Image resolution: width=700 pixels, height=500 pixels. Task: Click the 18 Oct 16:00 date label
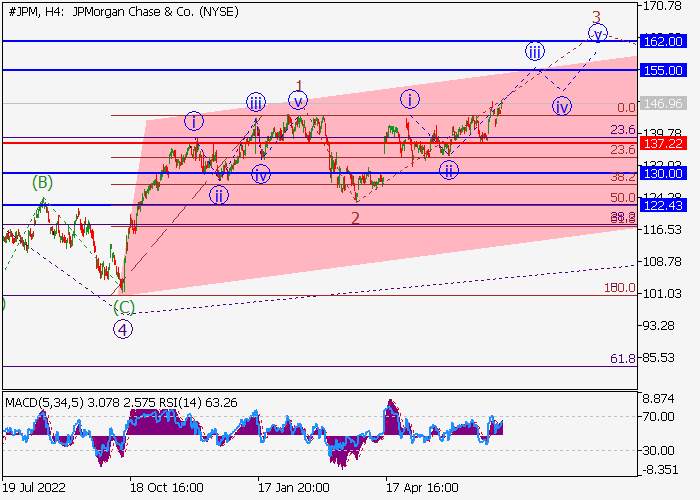coord(166,488)
